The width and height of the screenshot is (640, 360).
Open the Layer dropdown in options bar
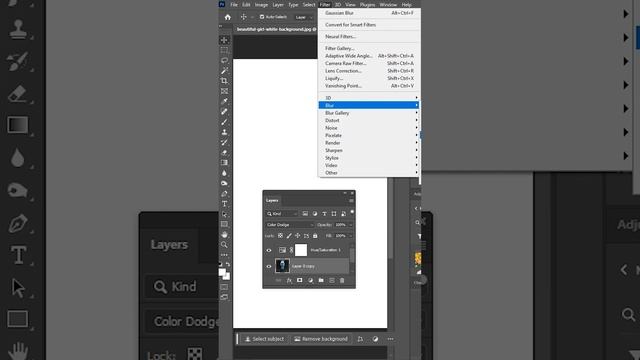(303, 17)
